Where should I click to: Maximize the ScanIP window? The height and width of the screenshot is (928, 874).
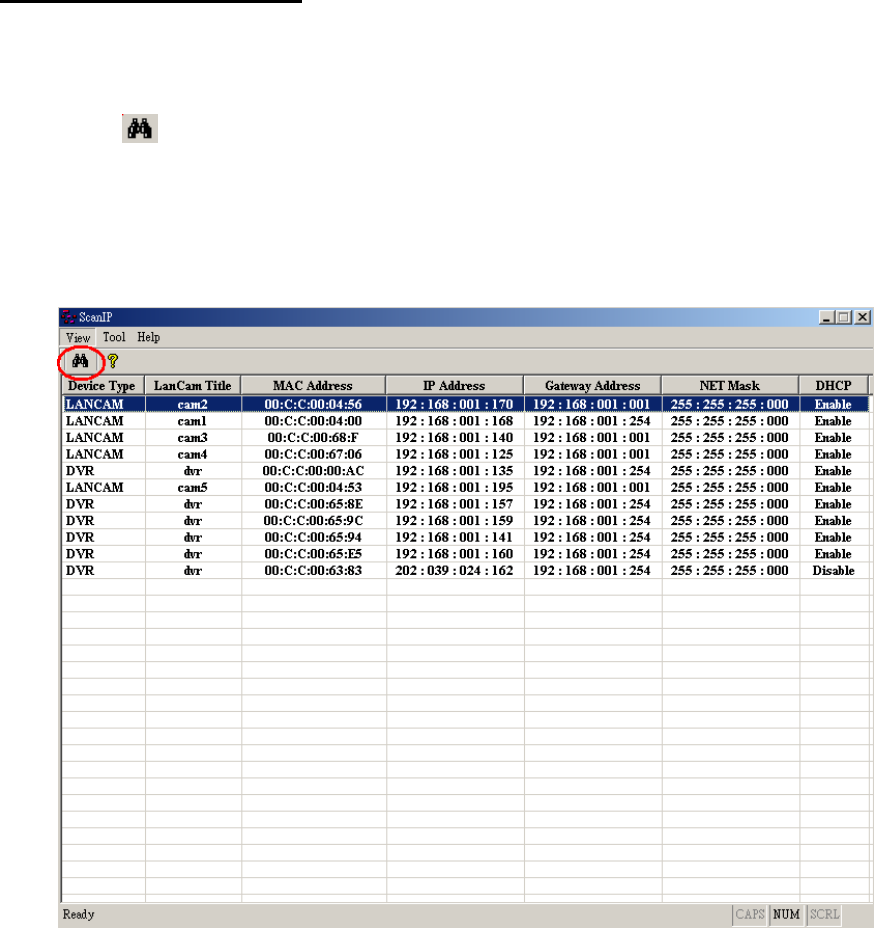tap(844, 317)
